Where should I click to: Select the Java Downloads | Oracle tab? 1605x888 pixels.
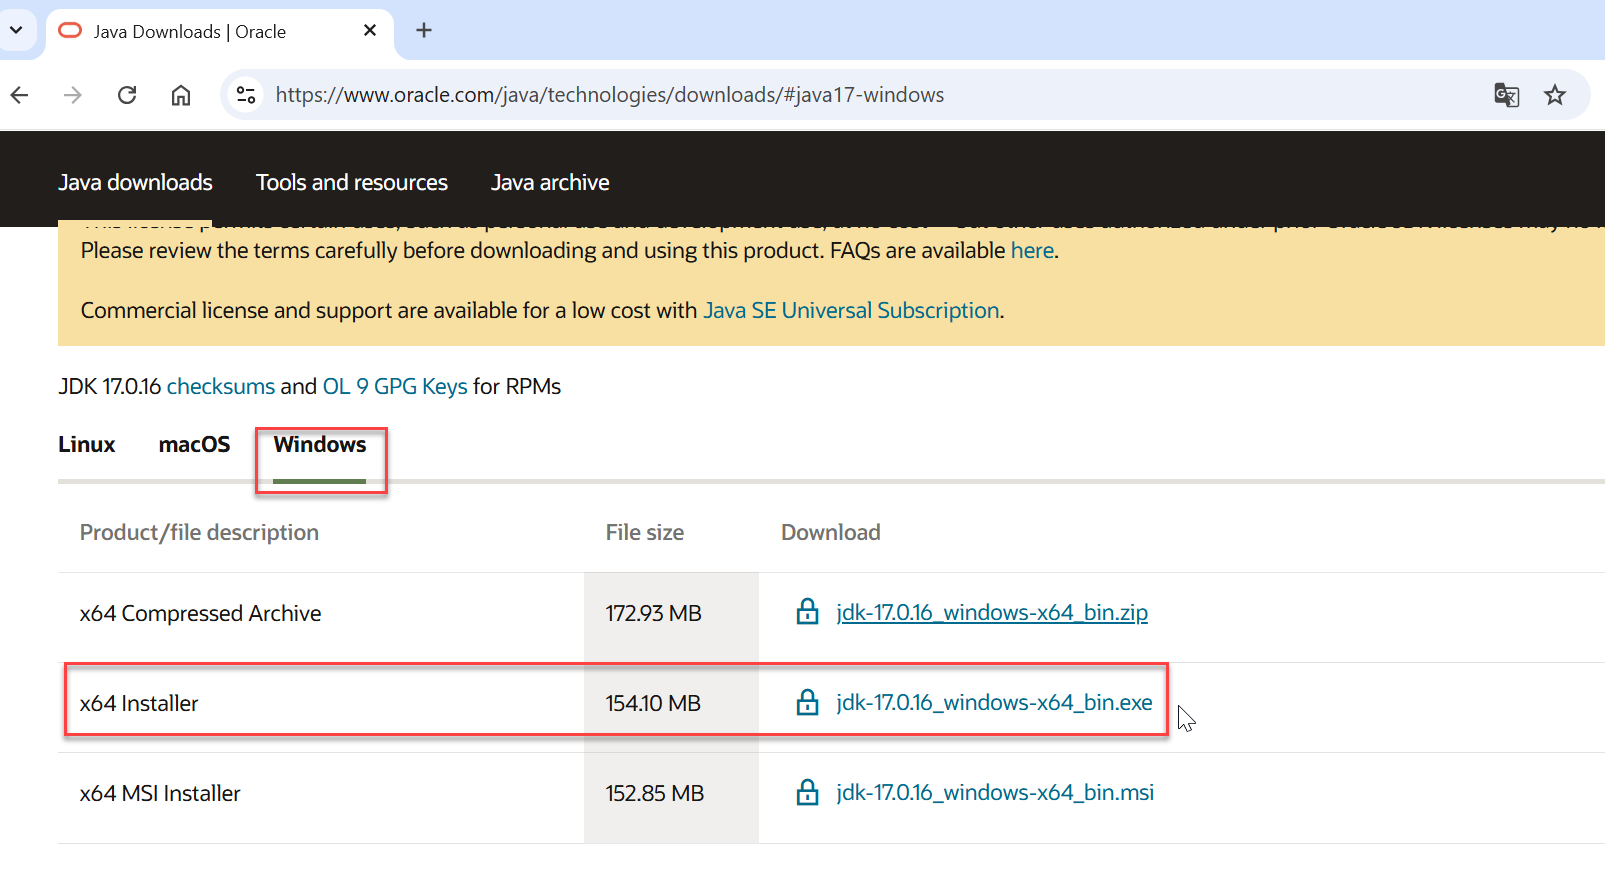(x=219, y=32)
